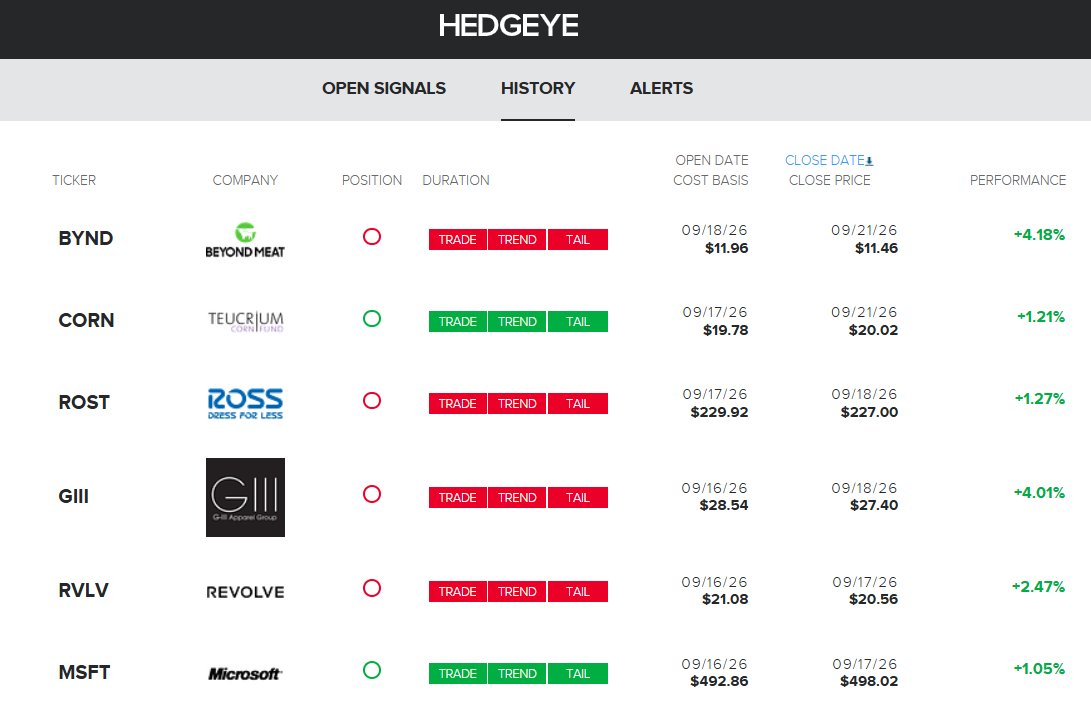The image size is (1091, 710).
Task: Click the MSFT ticker symbol
Action: 84,672
